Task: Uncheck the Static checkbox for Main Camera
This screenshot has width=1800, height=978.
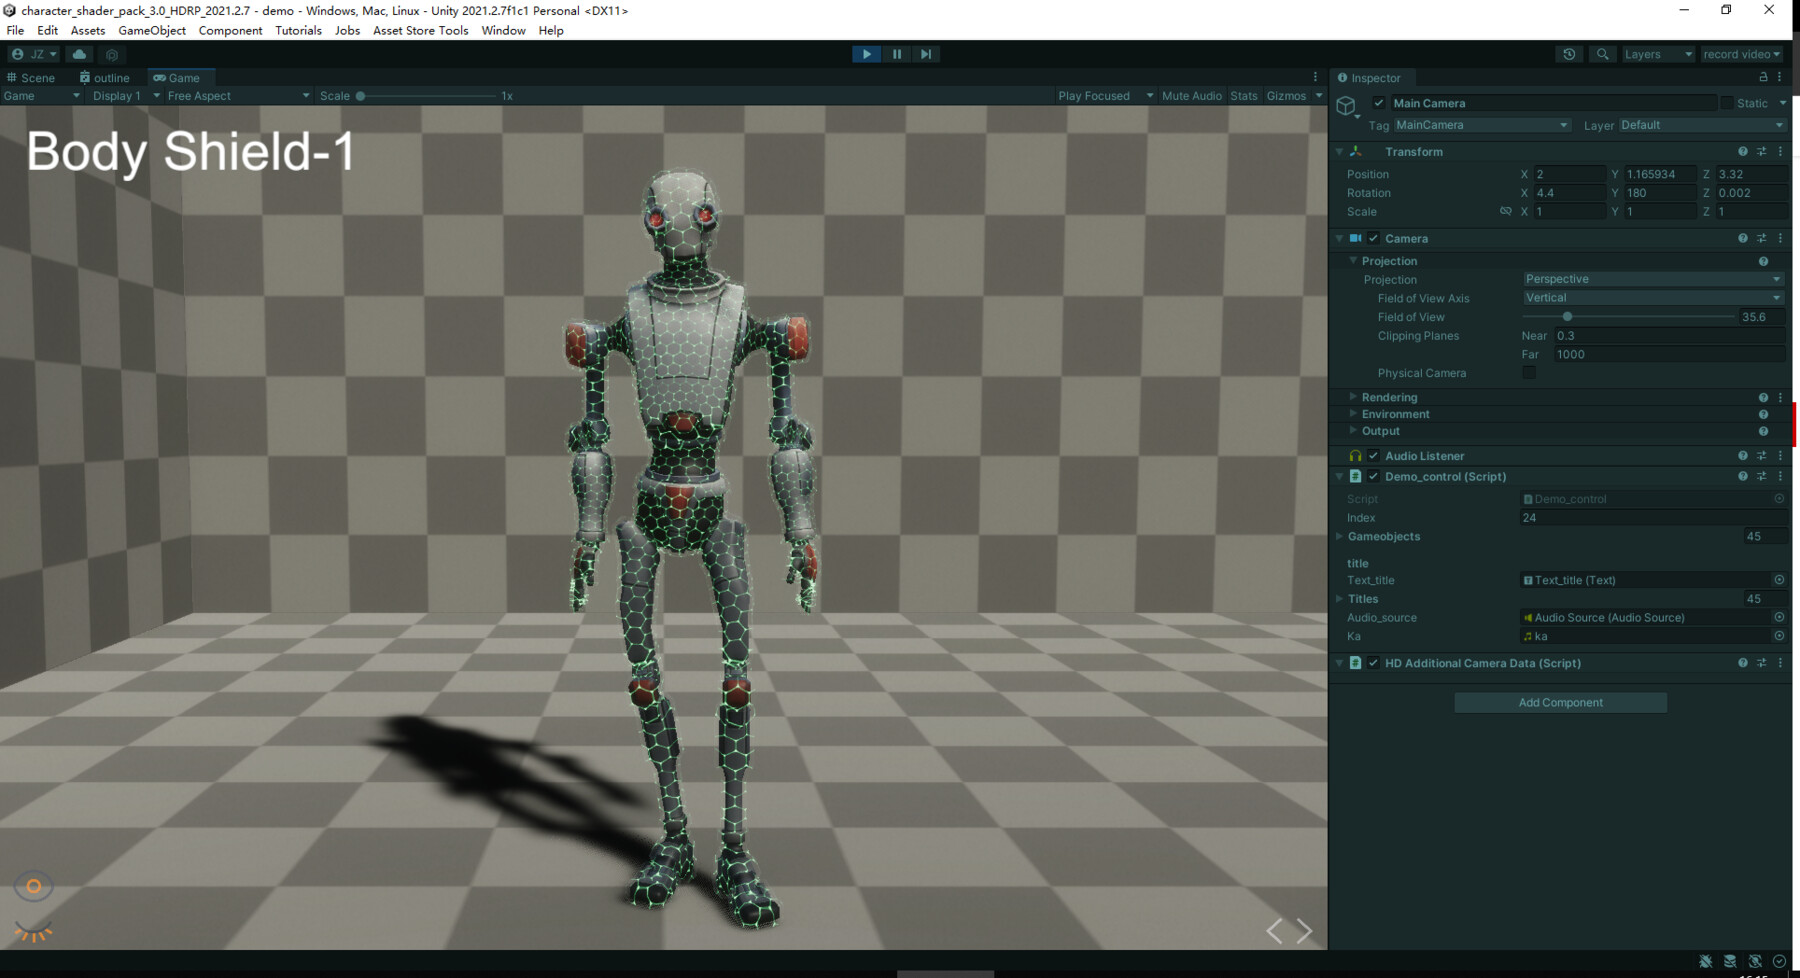Action: point(1727,103)
